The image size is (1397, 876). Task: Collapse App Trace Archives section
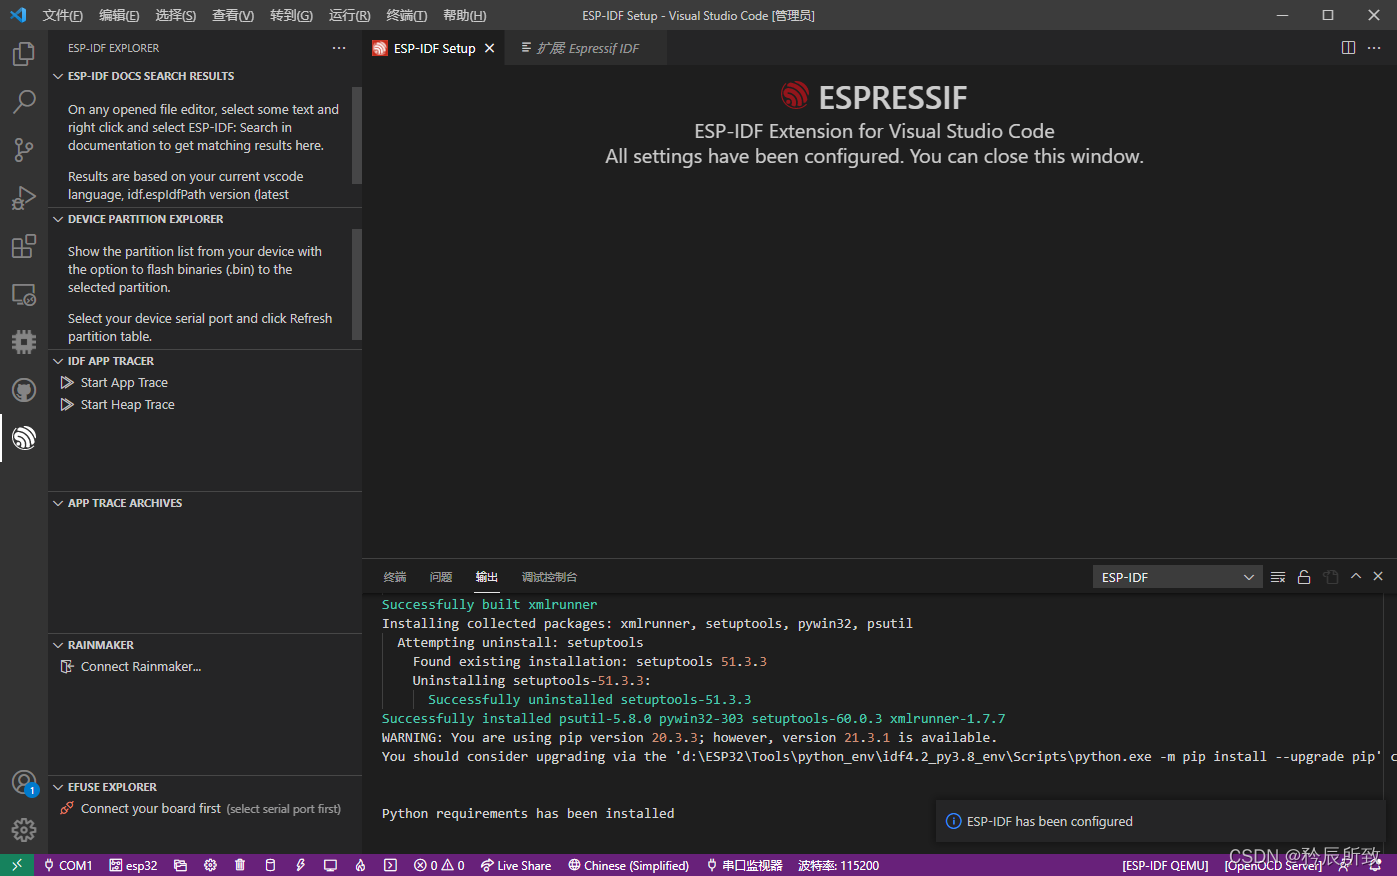coord(58,503)
